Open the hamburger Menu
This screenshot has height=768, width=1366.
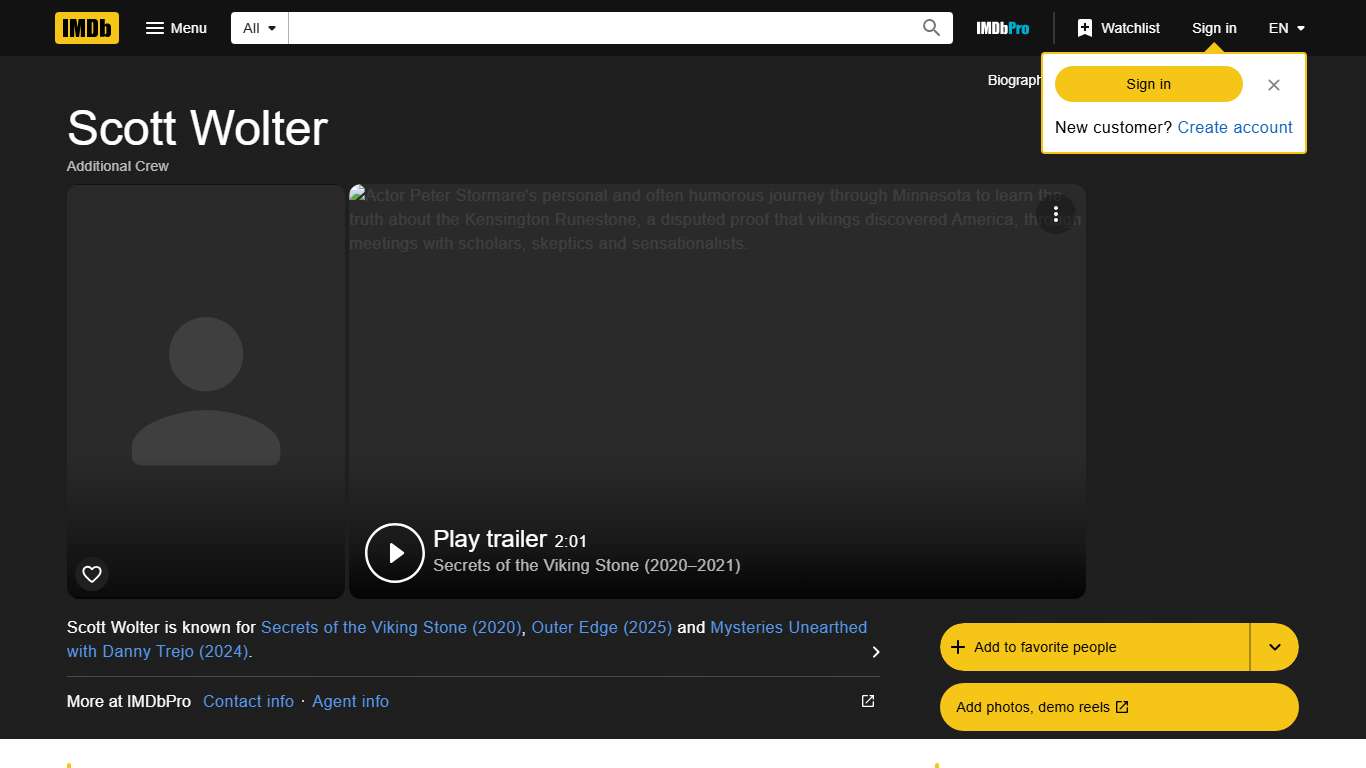tap(176, 28)
